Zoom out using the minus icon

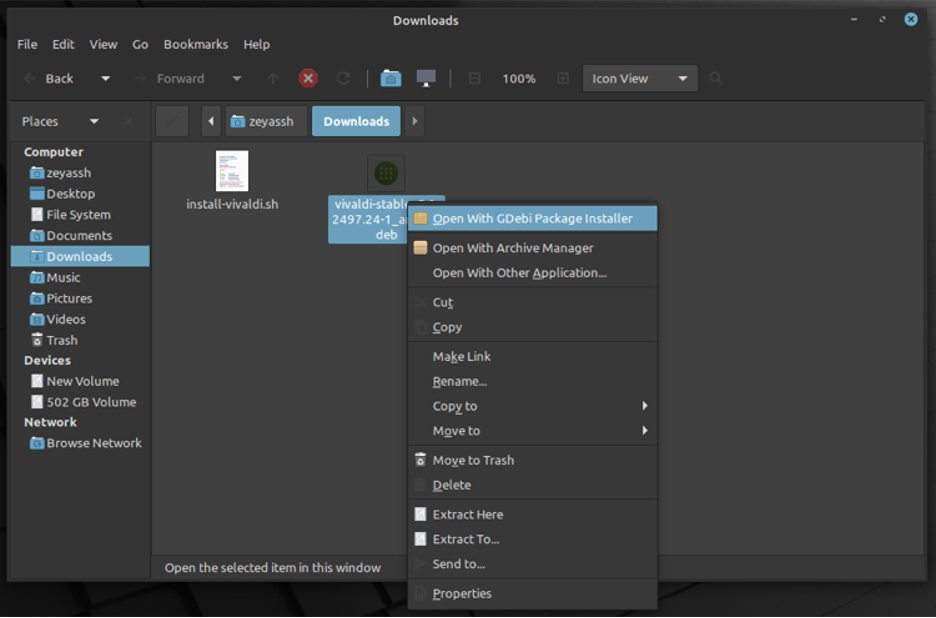tap(474, 78)
